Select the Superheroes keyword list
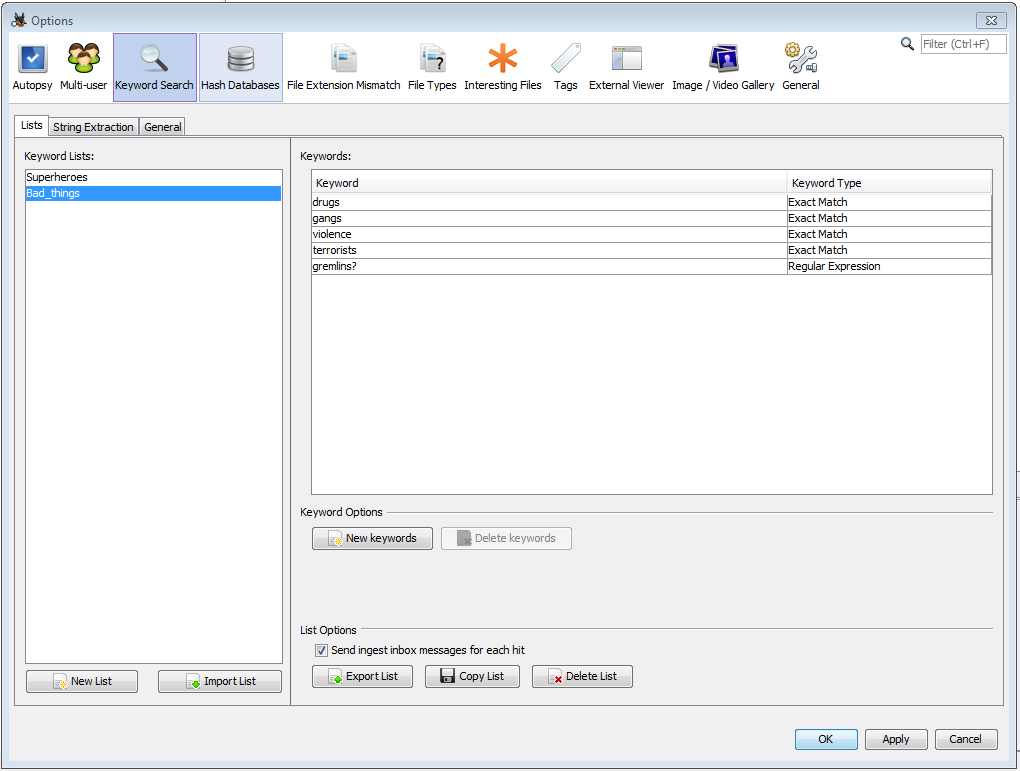The image size is (1020, 771). click(x=154, y=177)
